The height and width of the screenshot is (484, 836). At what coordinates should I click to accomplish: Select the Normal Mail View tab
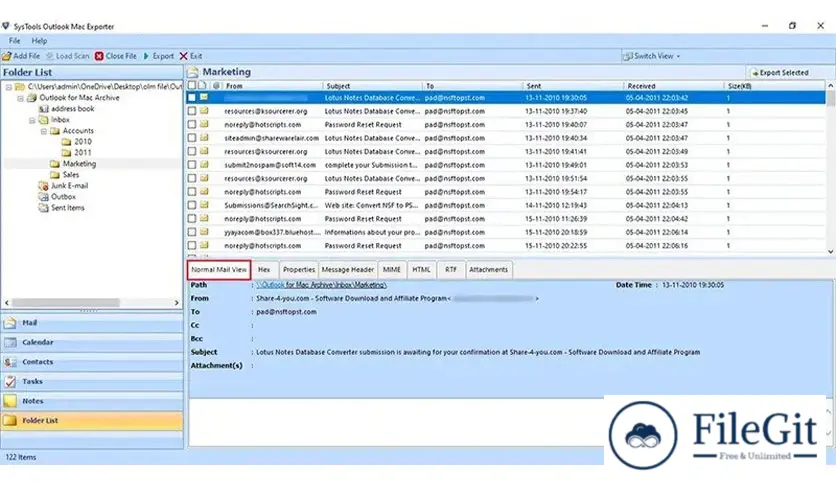tap(219, 270)
